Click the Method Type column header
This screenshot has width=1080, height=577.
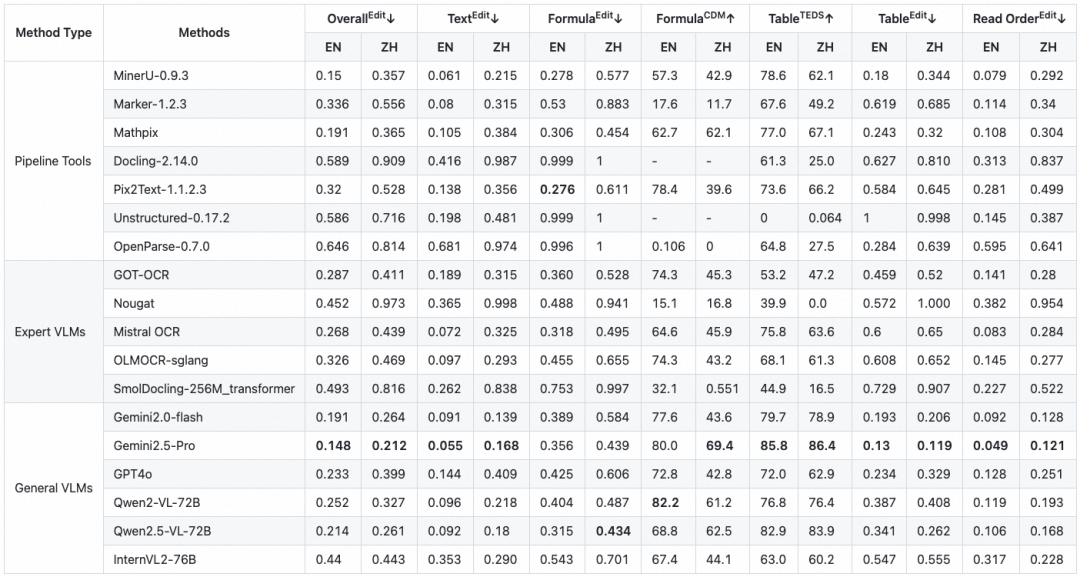click(x=54, y=32)
